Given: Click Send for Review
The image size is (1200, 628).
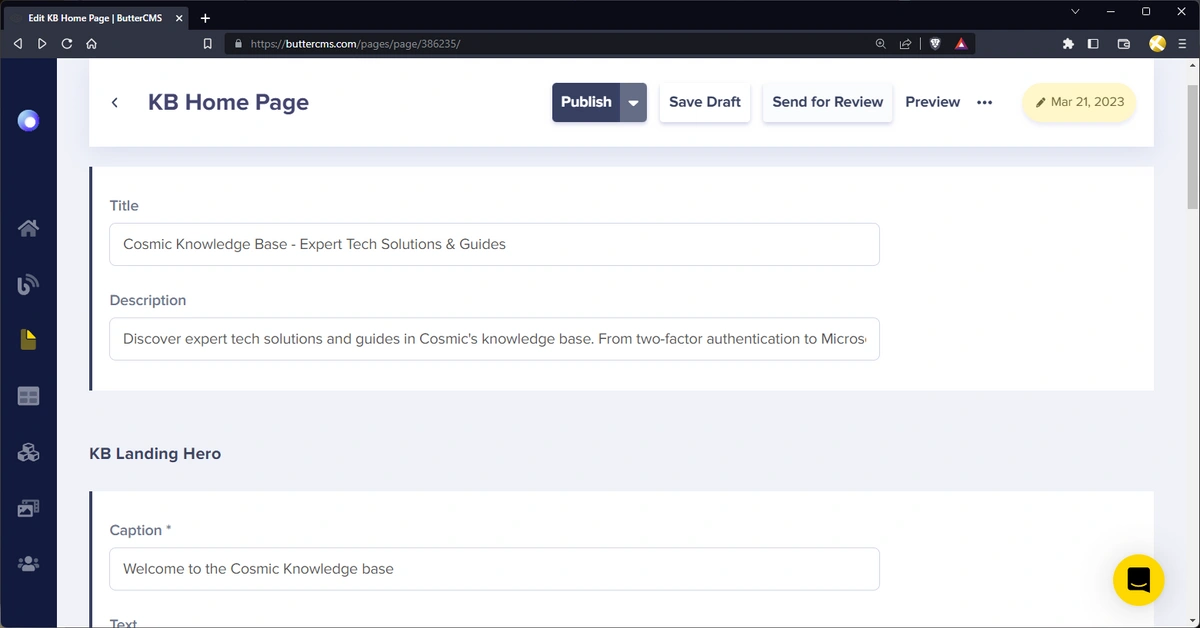Looking at the screenshot, I should pyautogui.click(x=828, y=102).
